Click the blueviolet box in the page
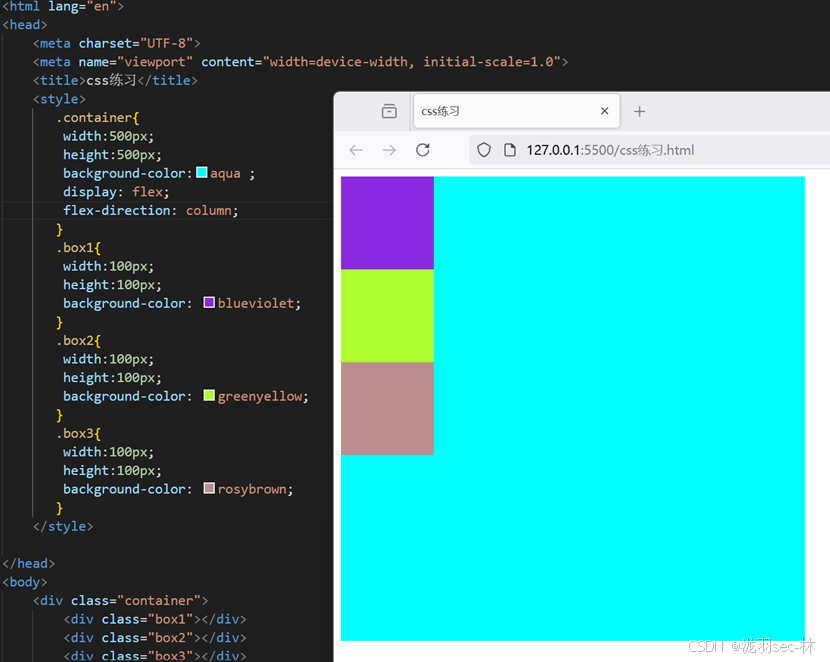This screenshot has width=830, height=662. (x=387, y=223)
